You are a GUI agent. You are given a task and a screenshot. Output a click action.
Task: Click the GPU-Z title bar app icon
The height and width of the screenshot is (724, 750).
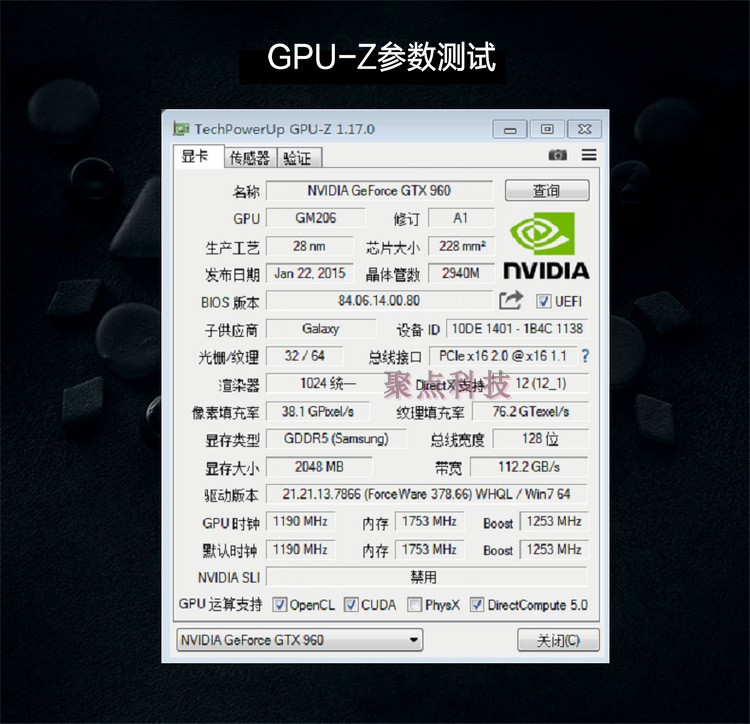click(181, 129)
